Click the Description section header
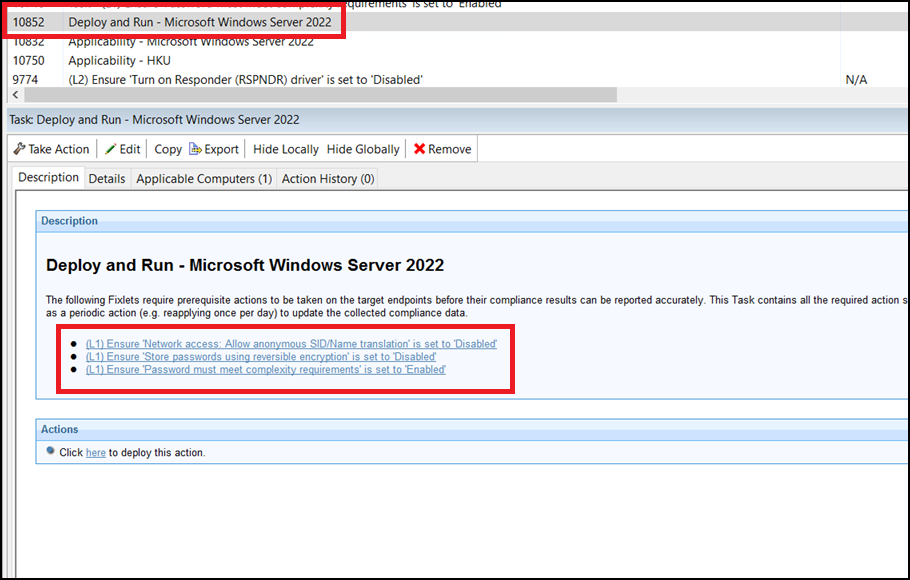Image resolution: width=910 pixels, height=580 pixels. point(471,221)
